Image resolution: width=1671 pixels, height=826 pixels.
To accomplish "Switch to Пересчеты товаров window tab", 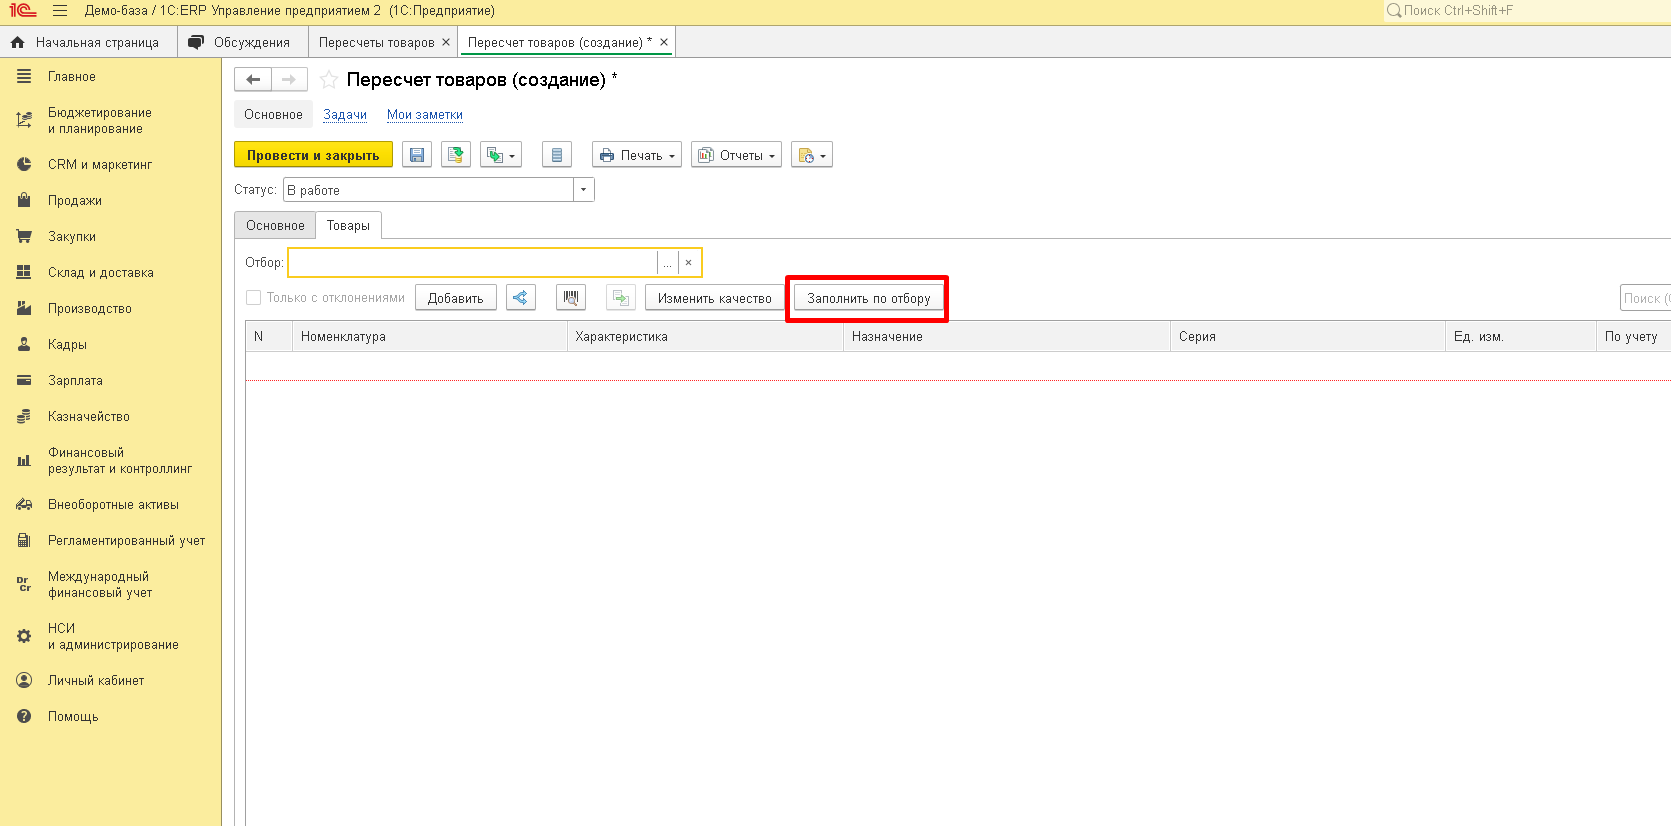I will tap(377, 43).
